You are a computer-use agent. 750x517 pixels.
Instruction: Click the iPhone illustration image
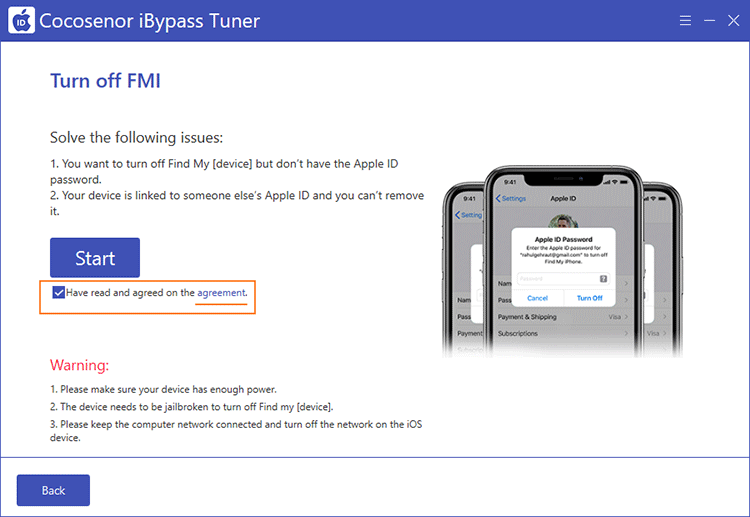(x=562, y=262)
